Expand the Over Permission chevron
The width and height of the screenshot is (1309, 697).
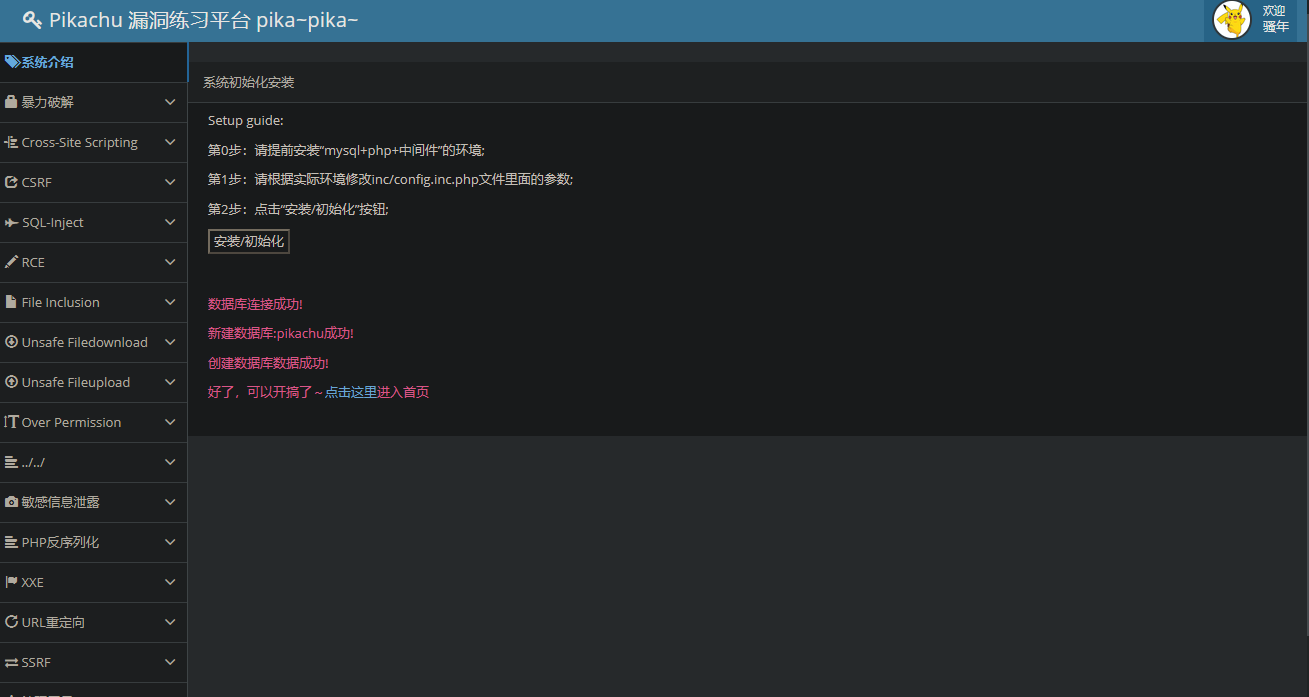[x=170, y=422]
